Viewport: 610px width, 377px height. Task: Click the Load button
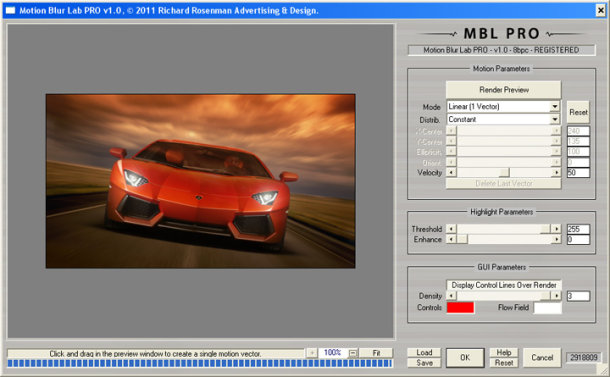click(424, 352)
